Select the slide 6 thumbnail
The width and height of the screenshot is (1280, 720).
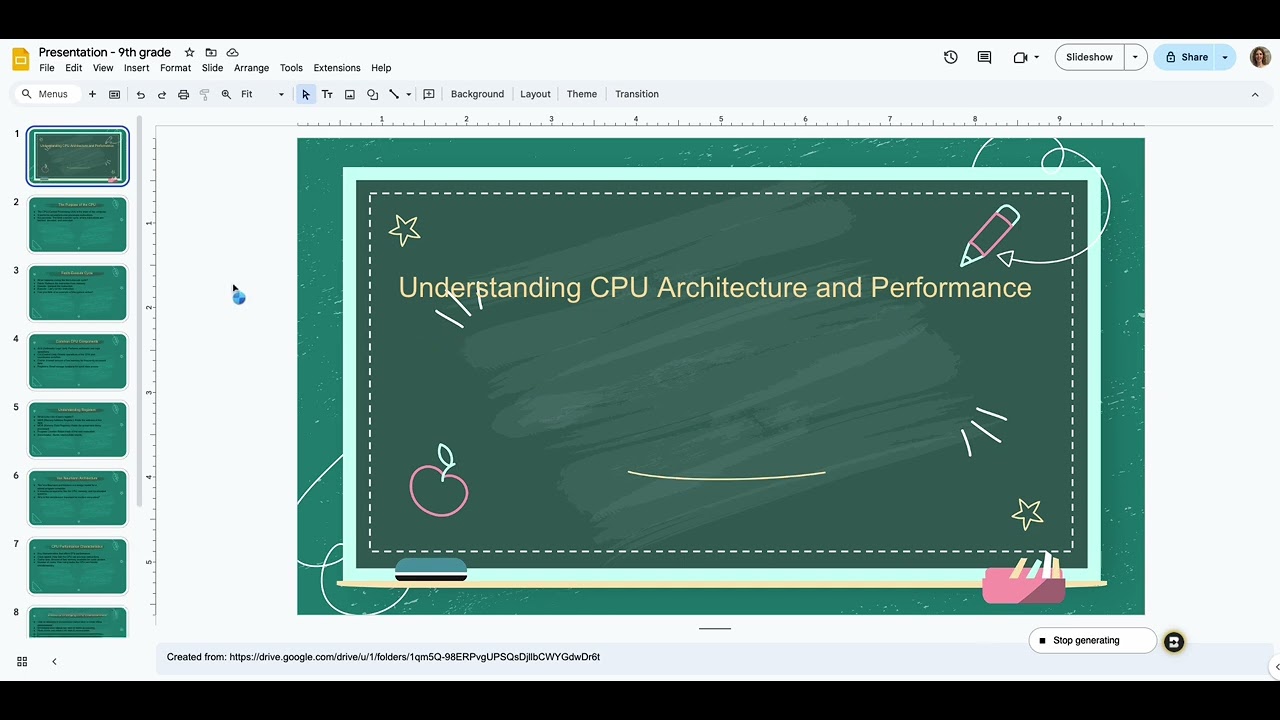[x=78, y=498]
